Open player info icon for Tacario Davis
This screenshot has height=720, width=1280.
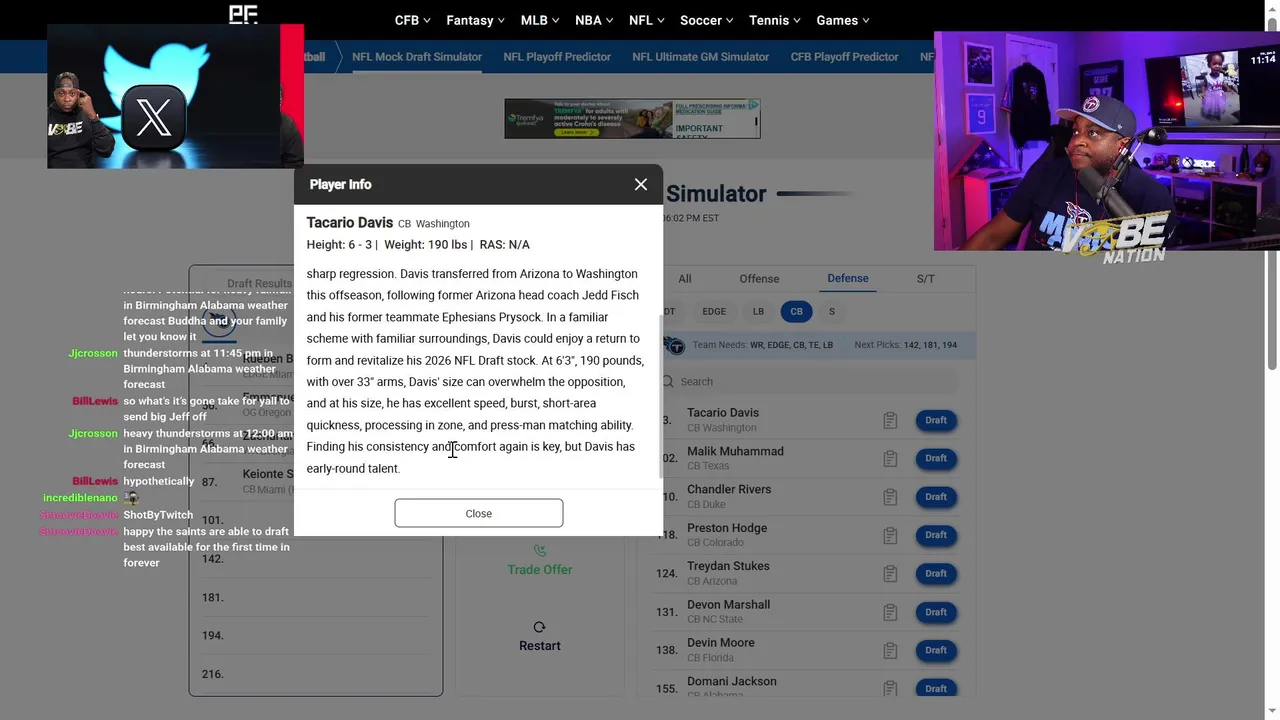(x=890, y=420)
